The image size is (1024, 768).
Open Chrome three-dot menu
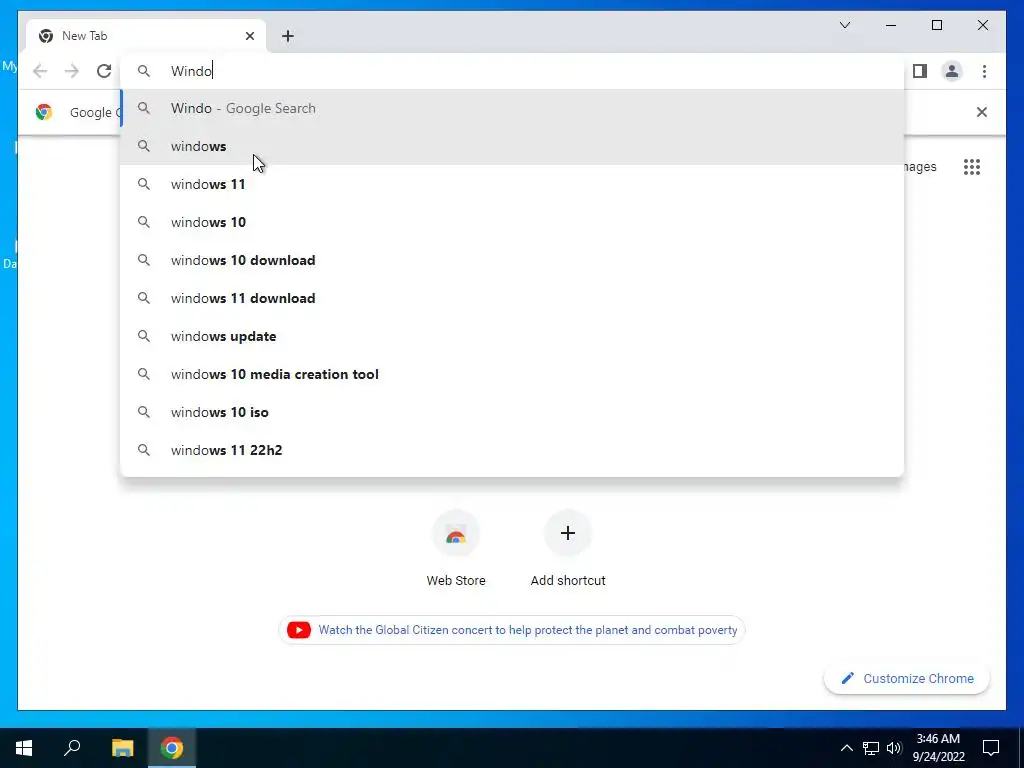point(984,71)
